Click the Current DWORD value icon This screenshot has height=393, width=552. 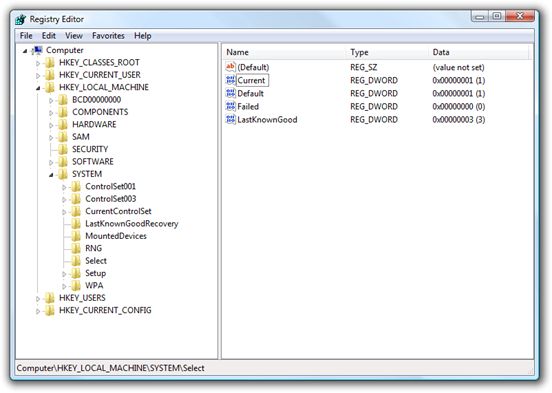point(231,80)
